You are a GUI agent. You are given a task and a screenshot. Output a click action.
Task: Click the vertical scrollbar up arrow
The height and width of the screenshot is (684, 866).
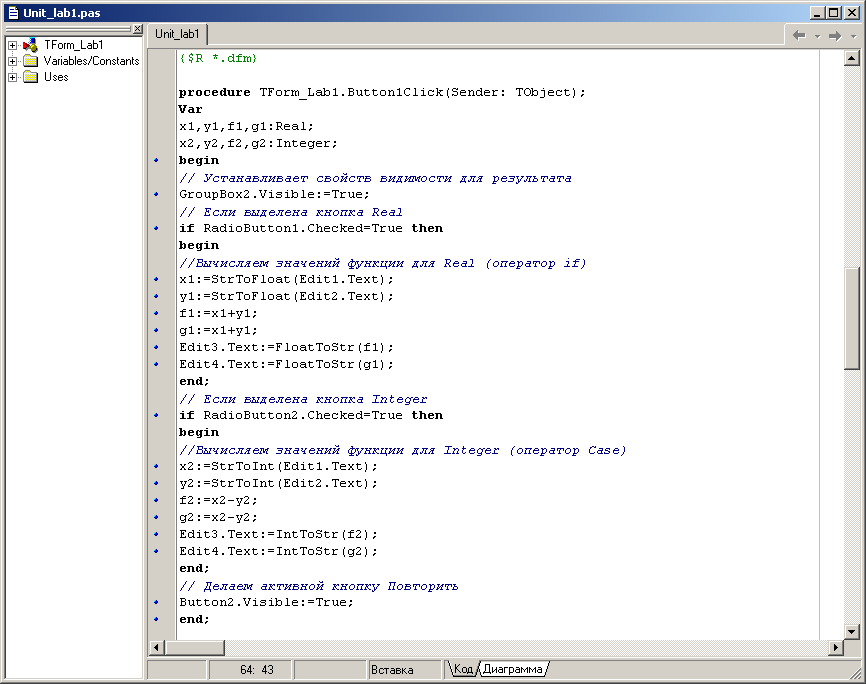click(x=852, y=58)
